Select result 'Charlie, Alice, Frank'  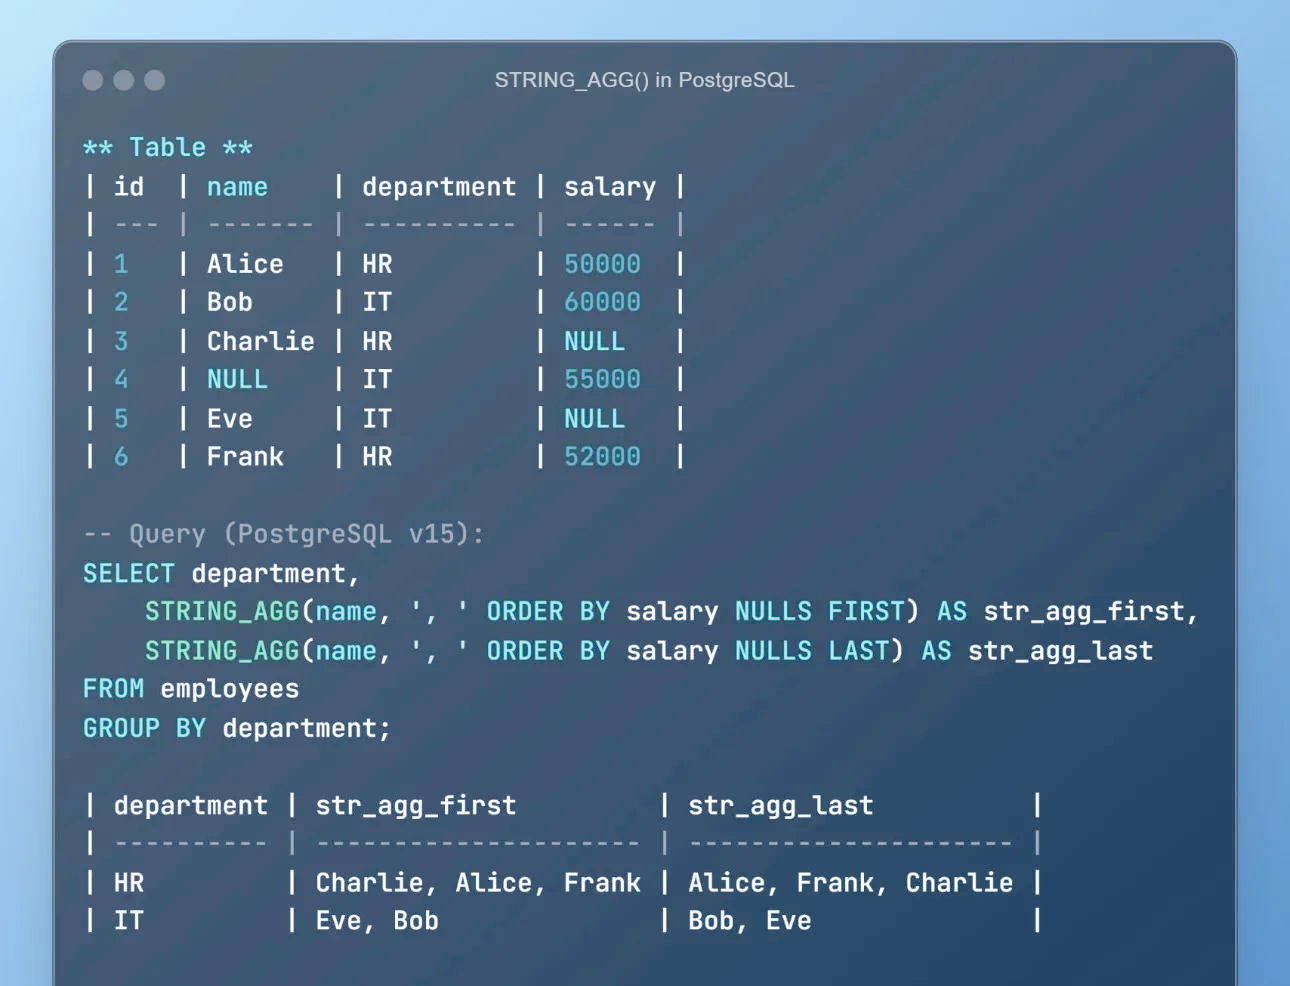pos(478,883)
